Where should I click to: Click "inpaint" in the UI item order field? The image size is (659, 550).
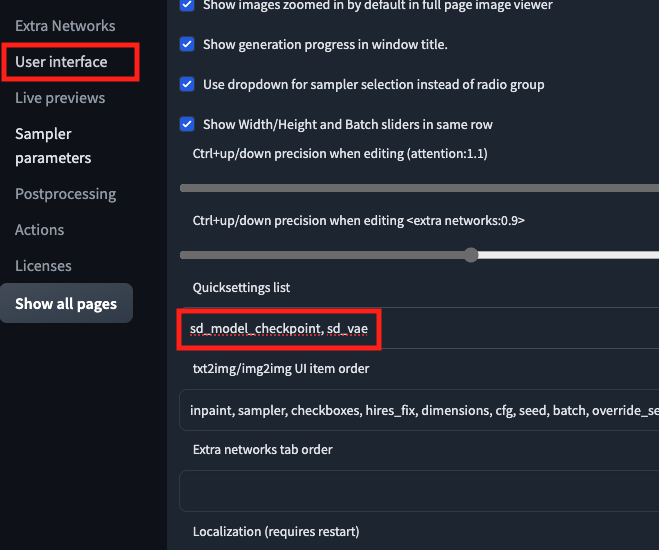click(x=212, y=410)
